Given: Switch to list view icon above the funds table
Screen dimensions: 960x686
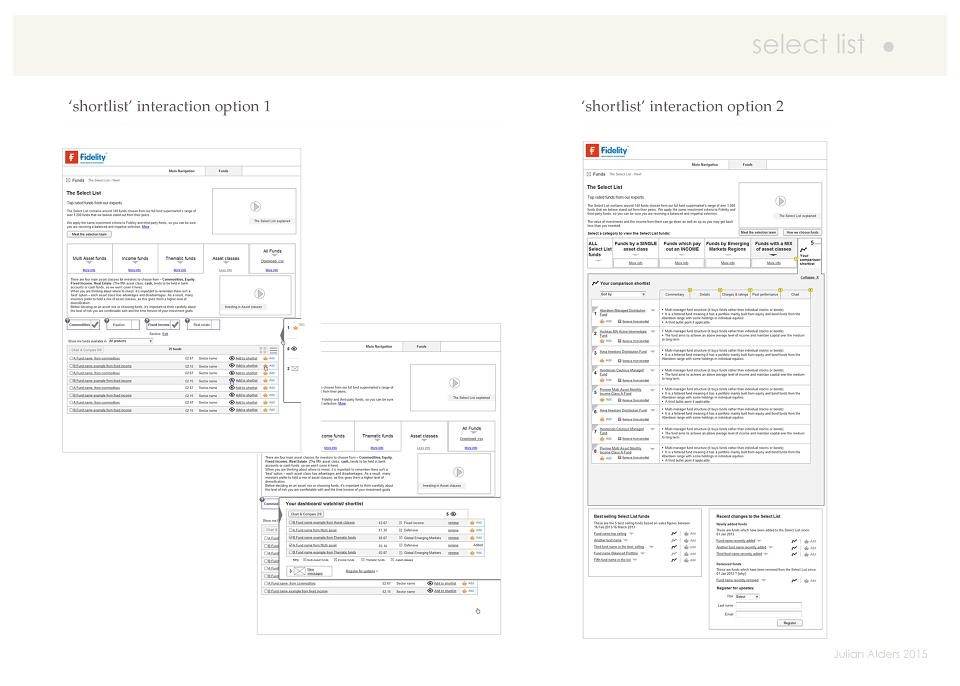Looking at the screenshot, I should click(273, 350).
